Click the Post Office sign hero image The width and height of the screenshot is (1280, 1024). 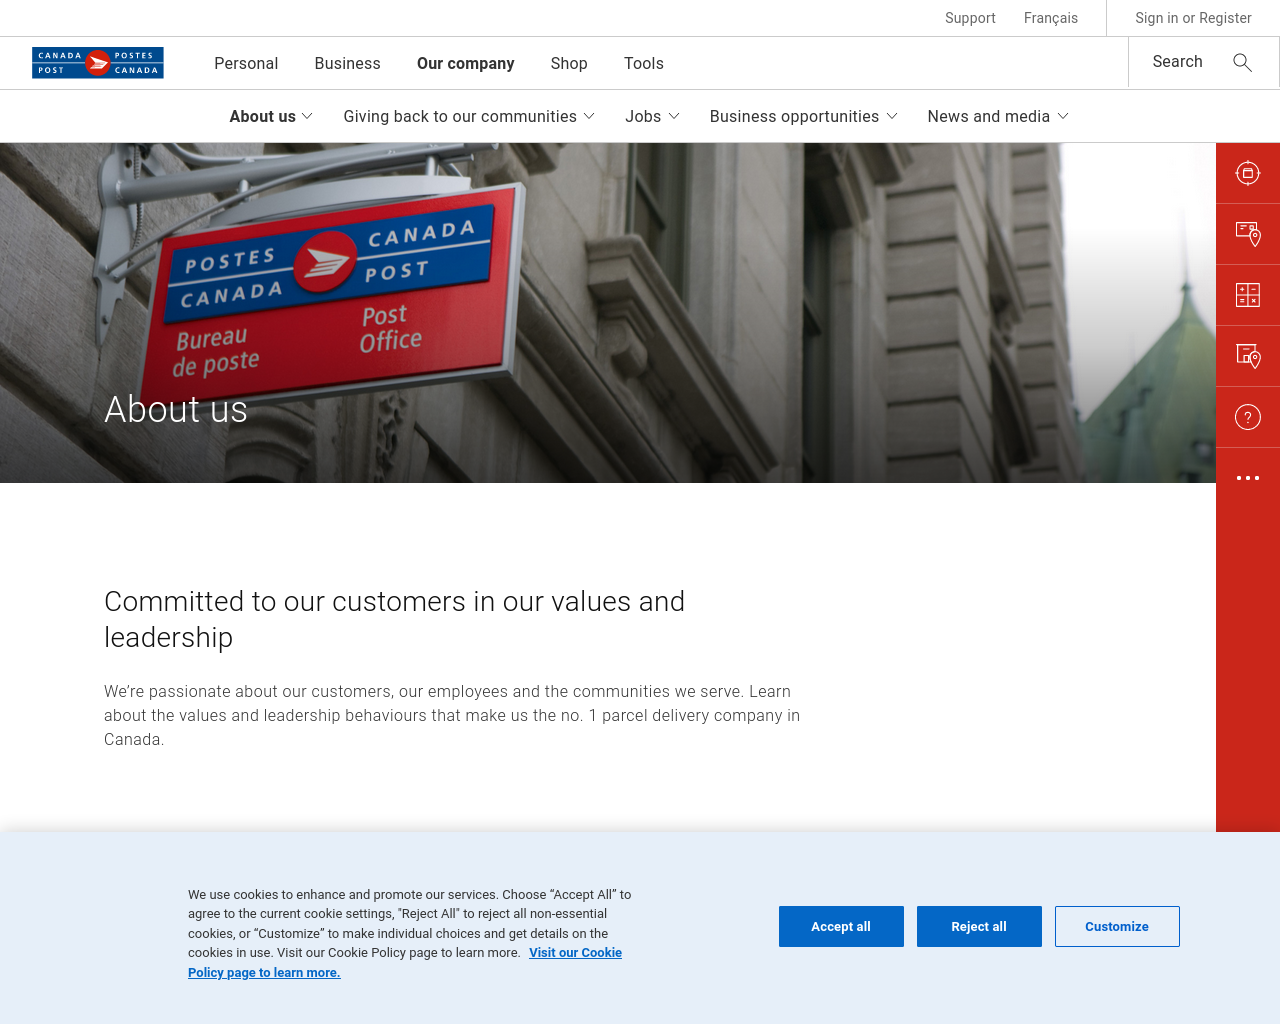[x=608, y=313]
